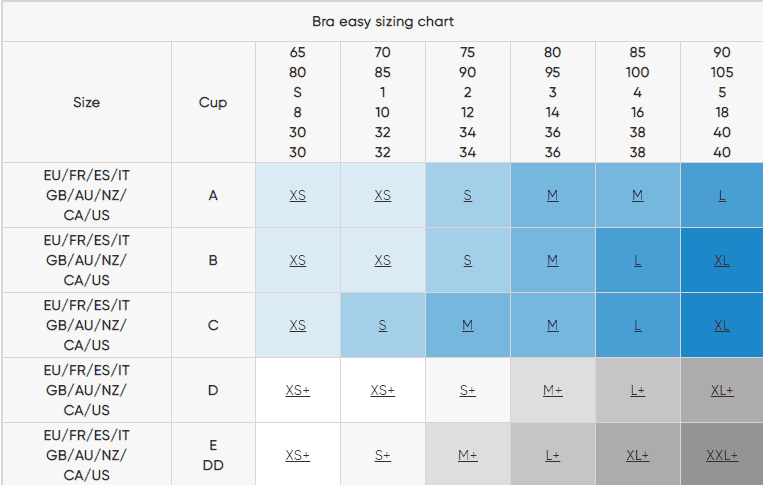Viewport: 763px width, 485px height.
Task: Open the XL link in cup B row
Action: (722, 260)
